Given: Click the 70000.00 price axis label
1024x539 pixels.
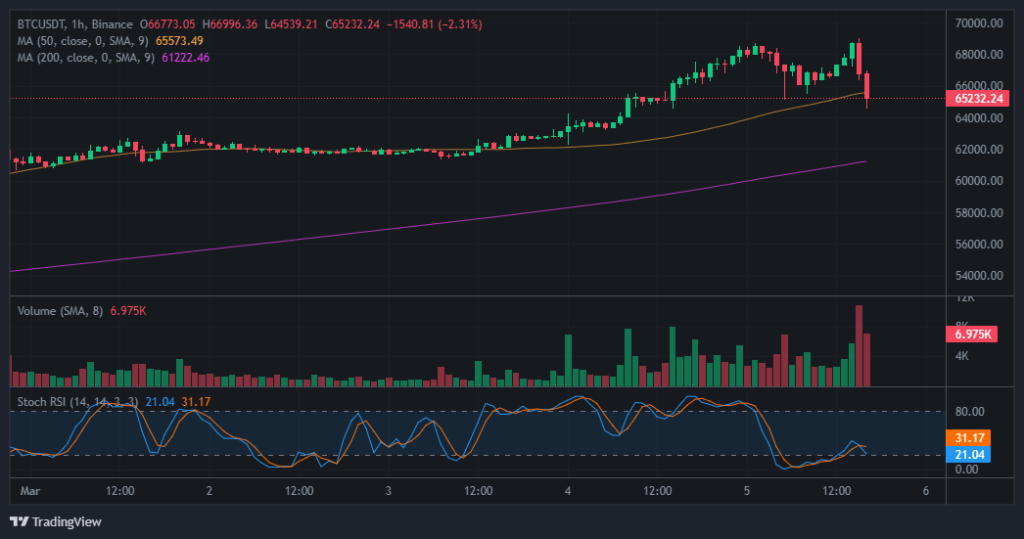Looking at the screenshot, I should tap(979, 23).
